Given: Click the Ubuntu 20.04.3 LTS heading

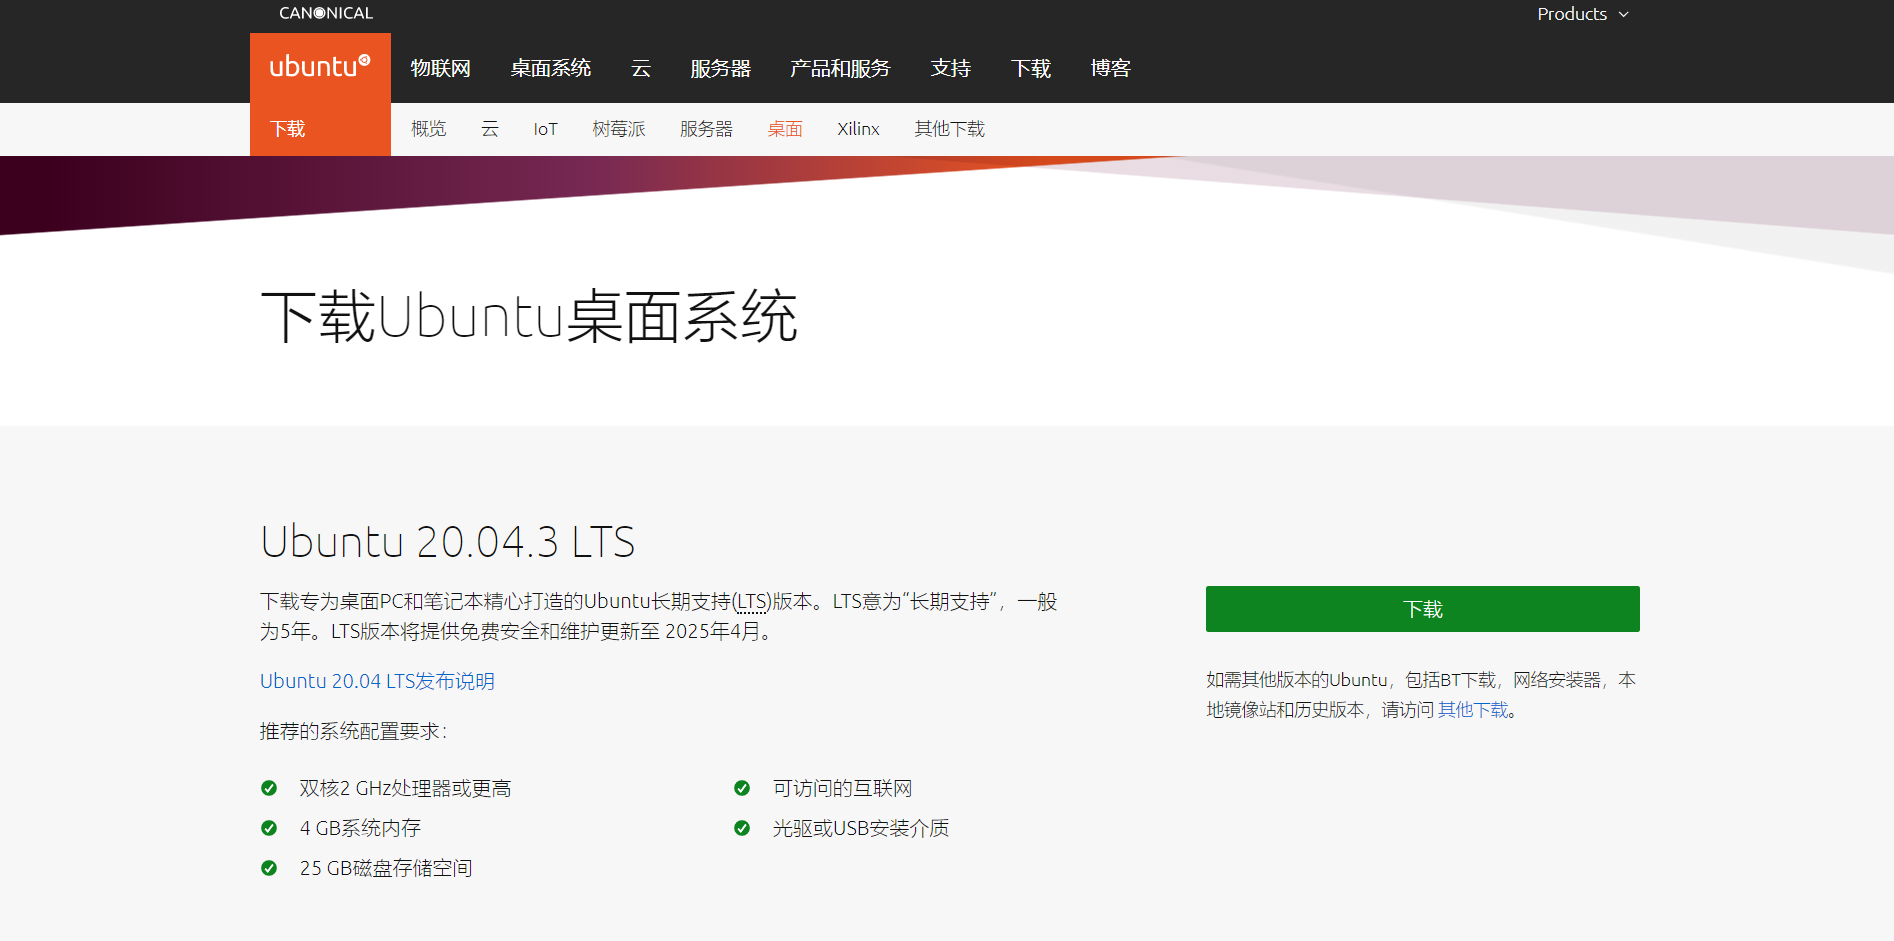Looking at the screenshot, I should 447,542.
